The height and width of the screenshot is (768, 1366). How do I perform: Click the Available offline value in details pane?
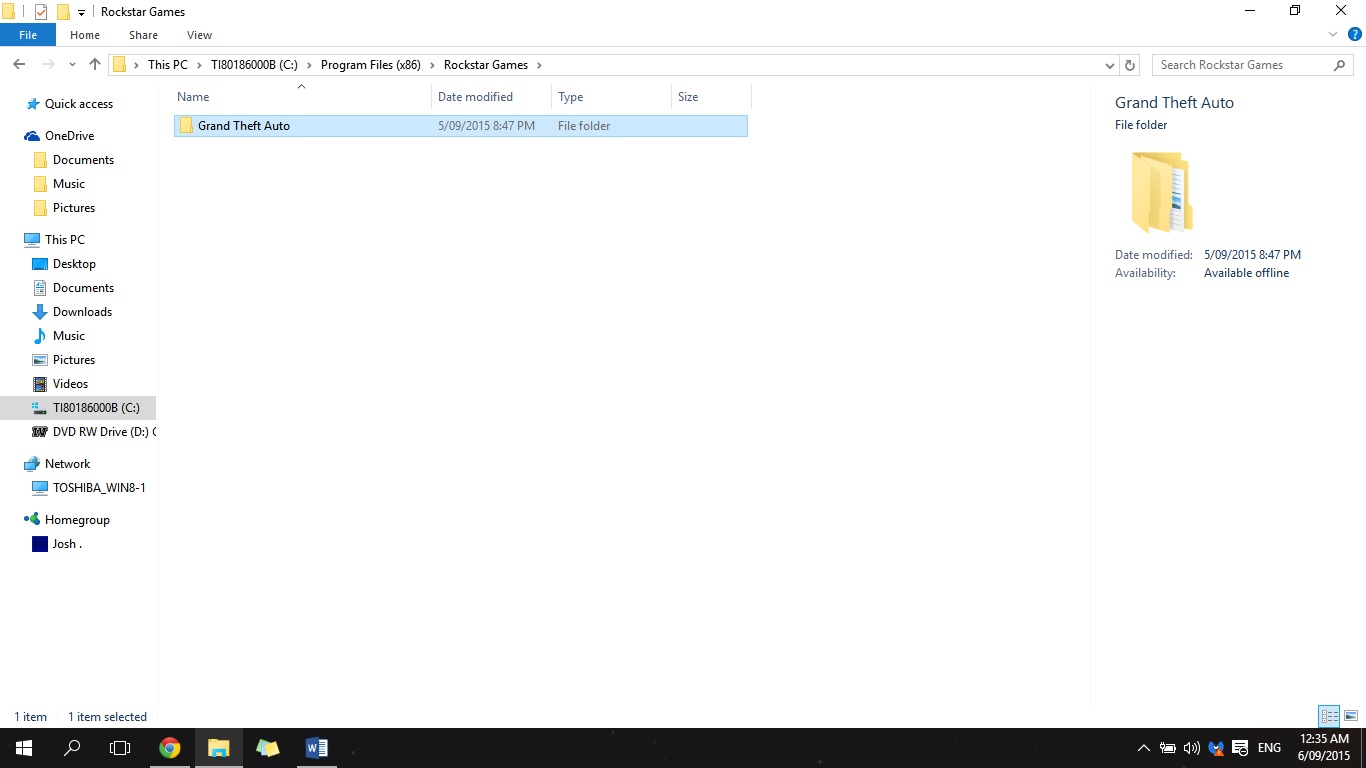click(1246, 273)
